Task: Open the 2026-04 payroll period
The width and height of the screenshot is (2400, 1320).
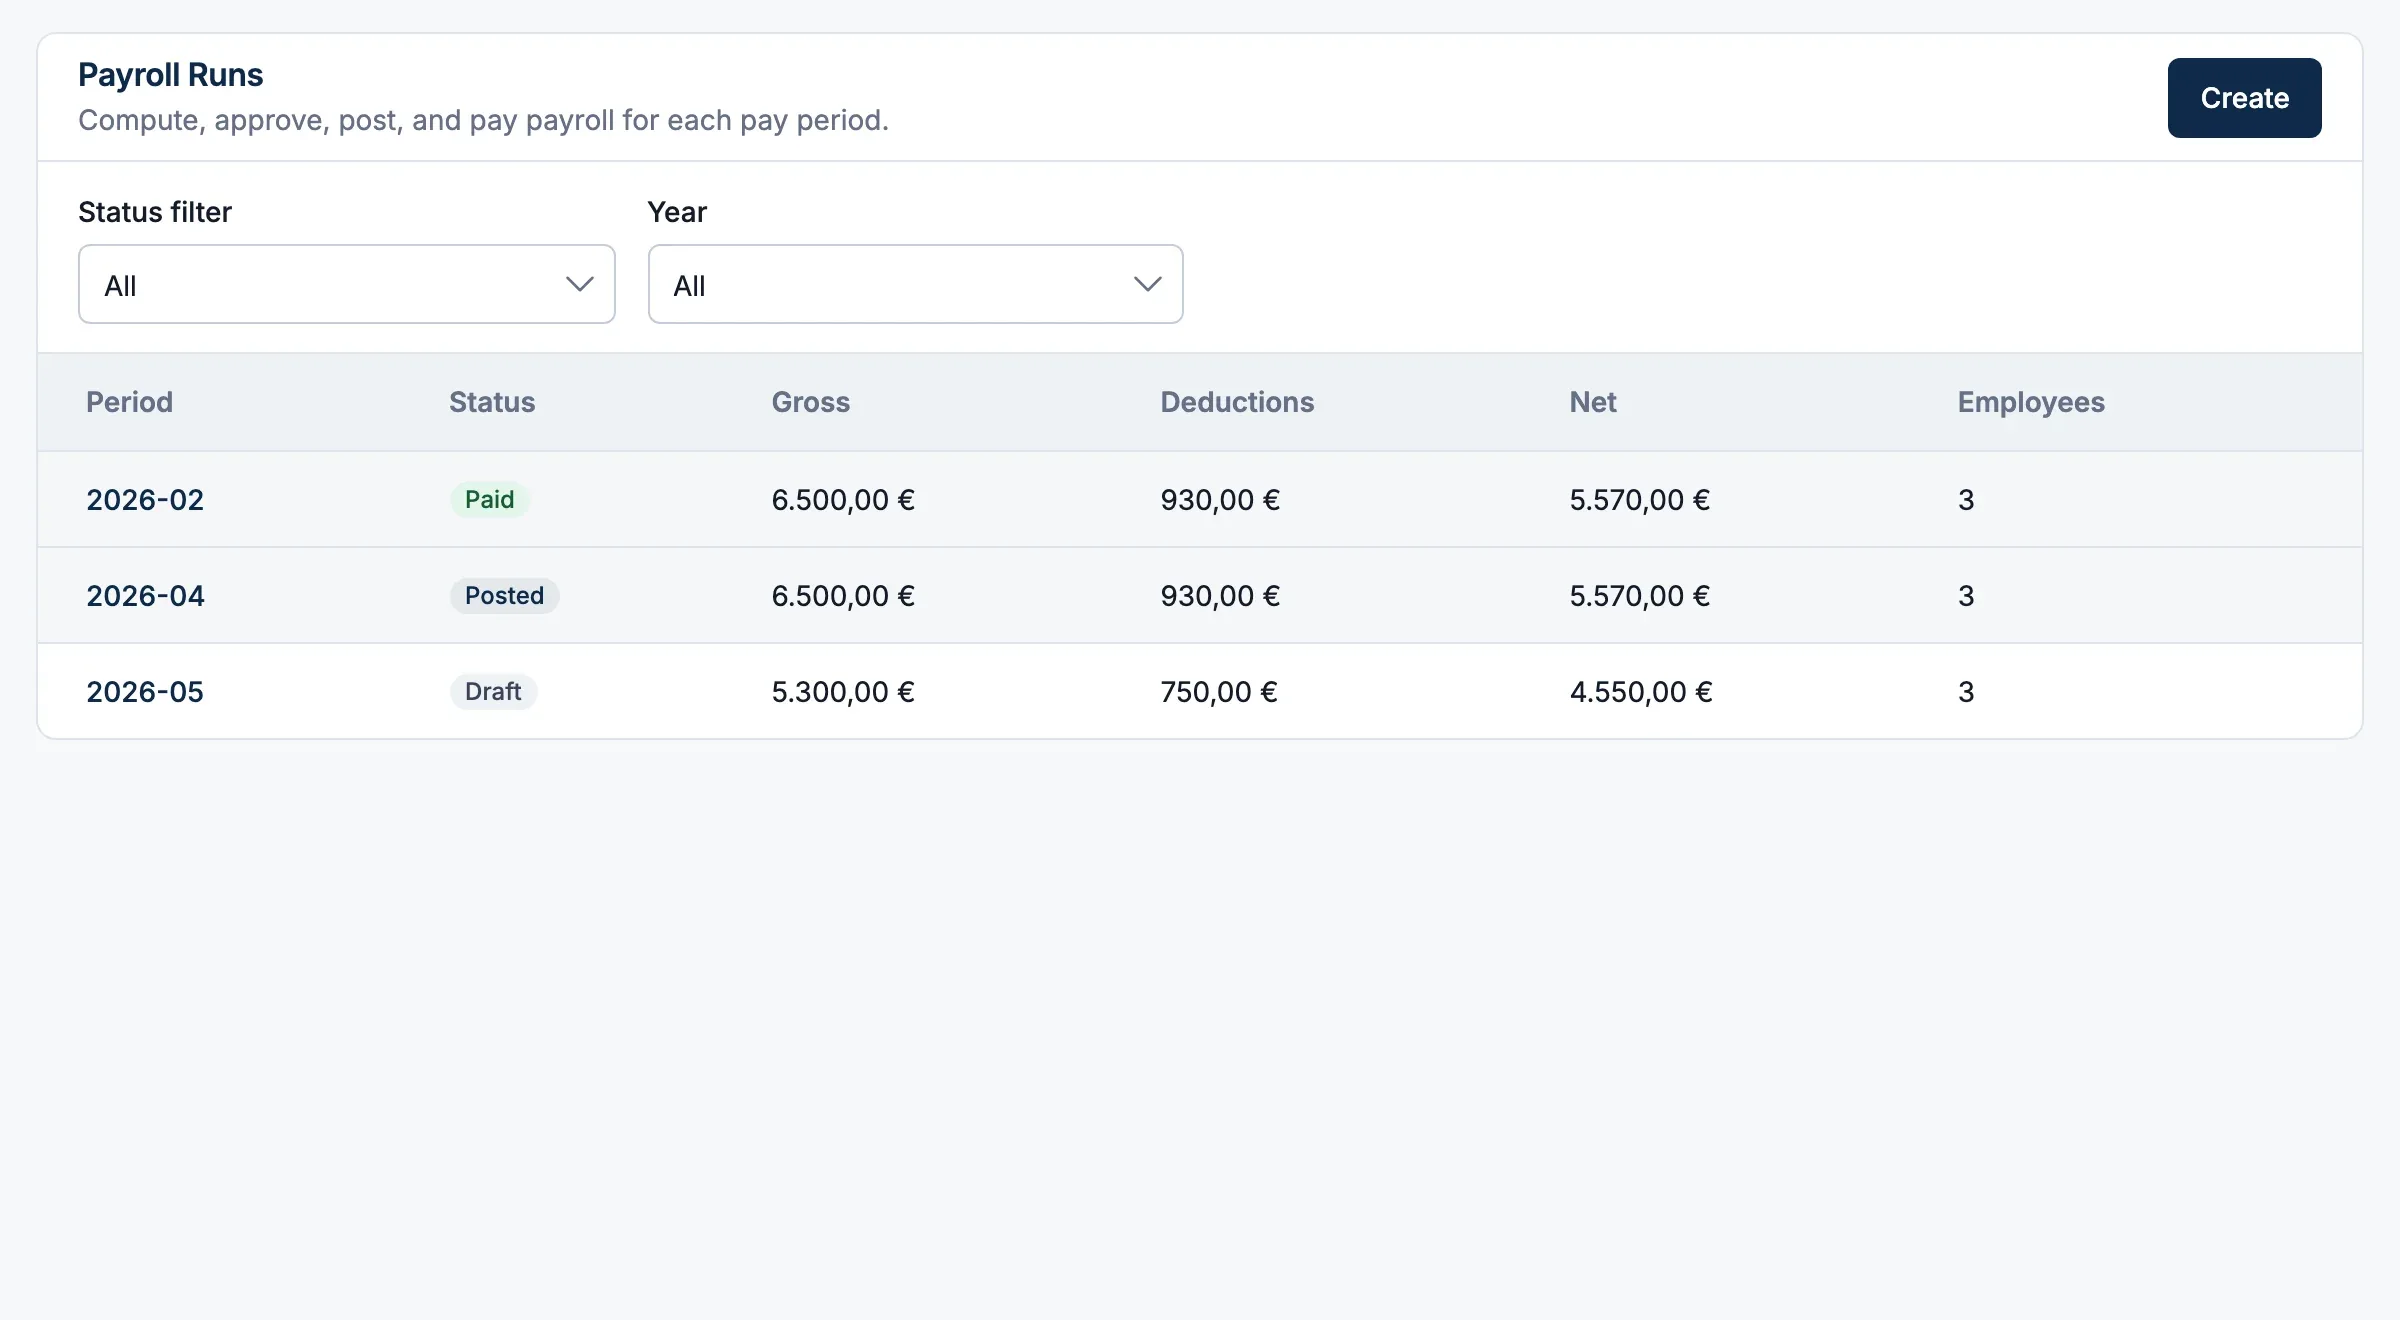Action: [145, 595]
